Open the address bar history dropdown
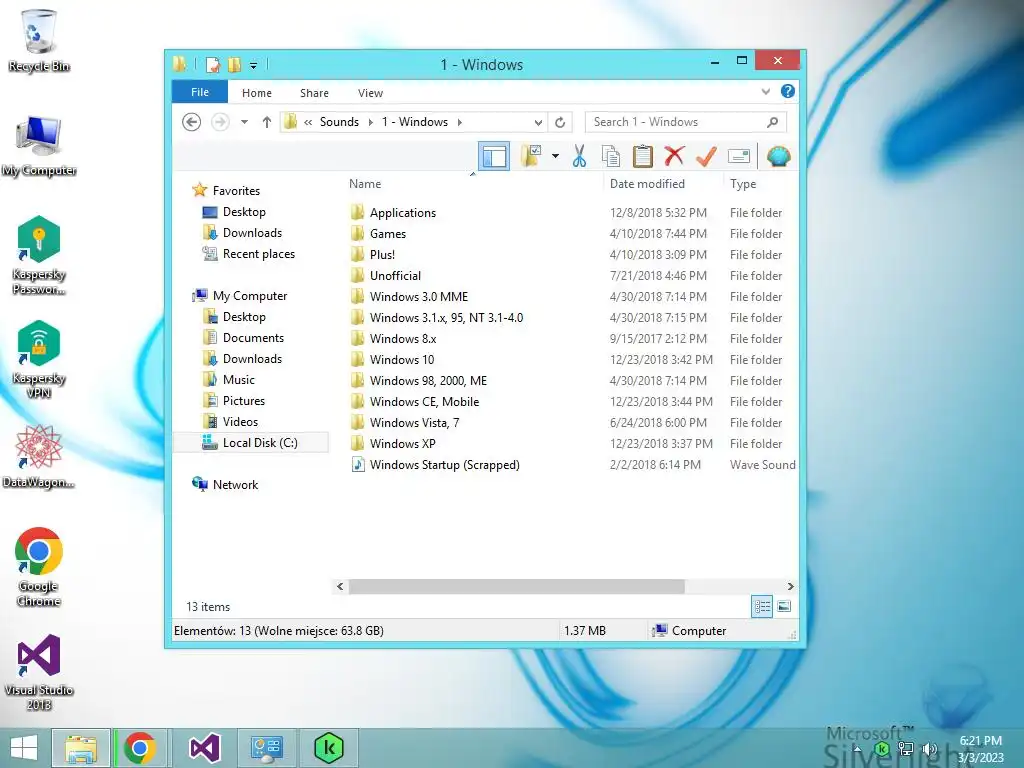1024x768 pixels. pyautogui.click(x=538, y=122)
